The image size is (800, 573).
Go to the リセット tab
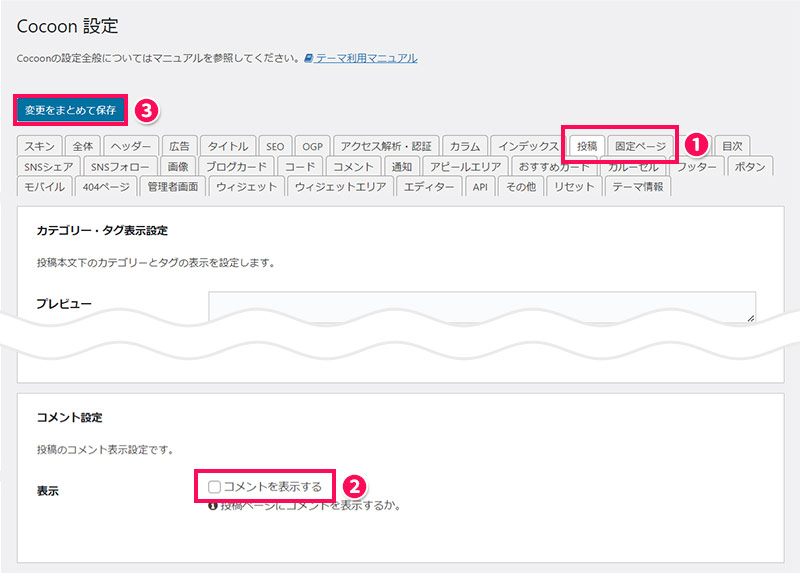coord(574,187)
